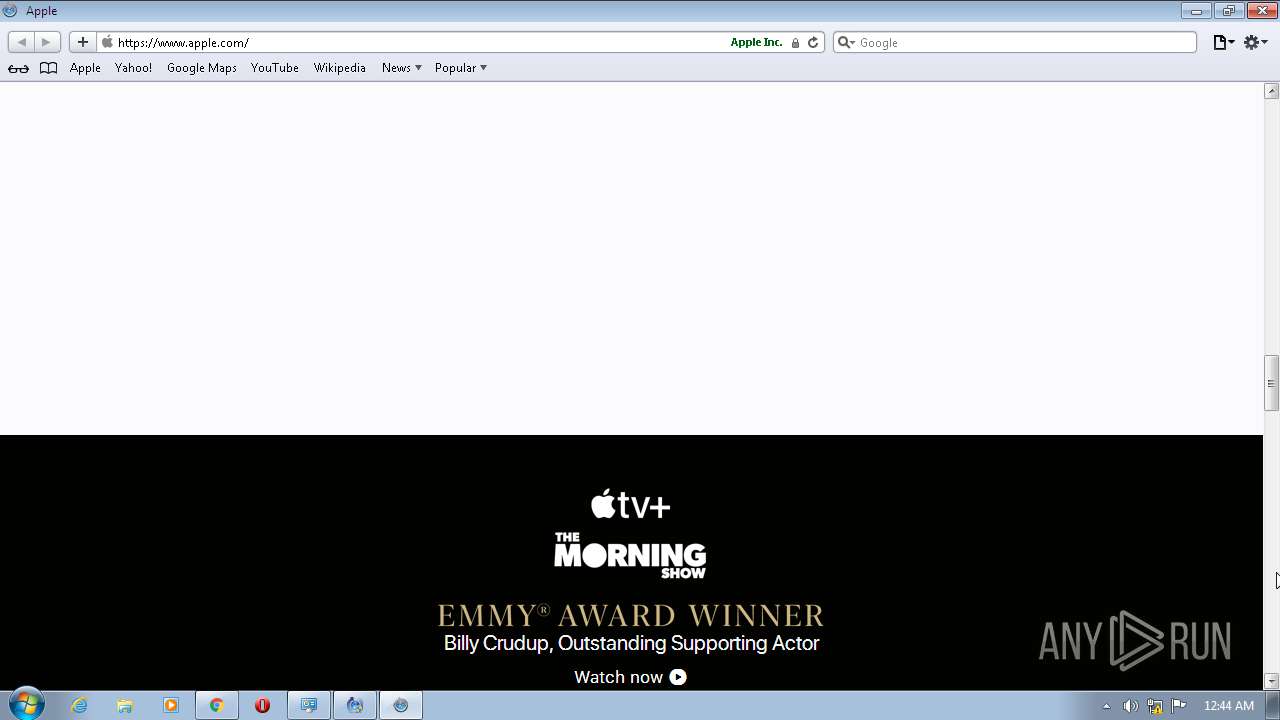Open the Windows Start menu
This screenshot has width=1280, height=720.
pos(26,705)
